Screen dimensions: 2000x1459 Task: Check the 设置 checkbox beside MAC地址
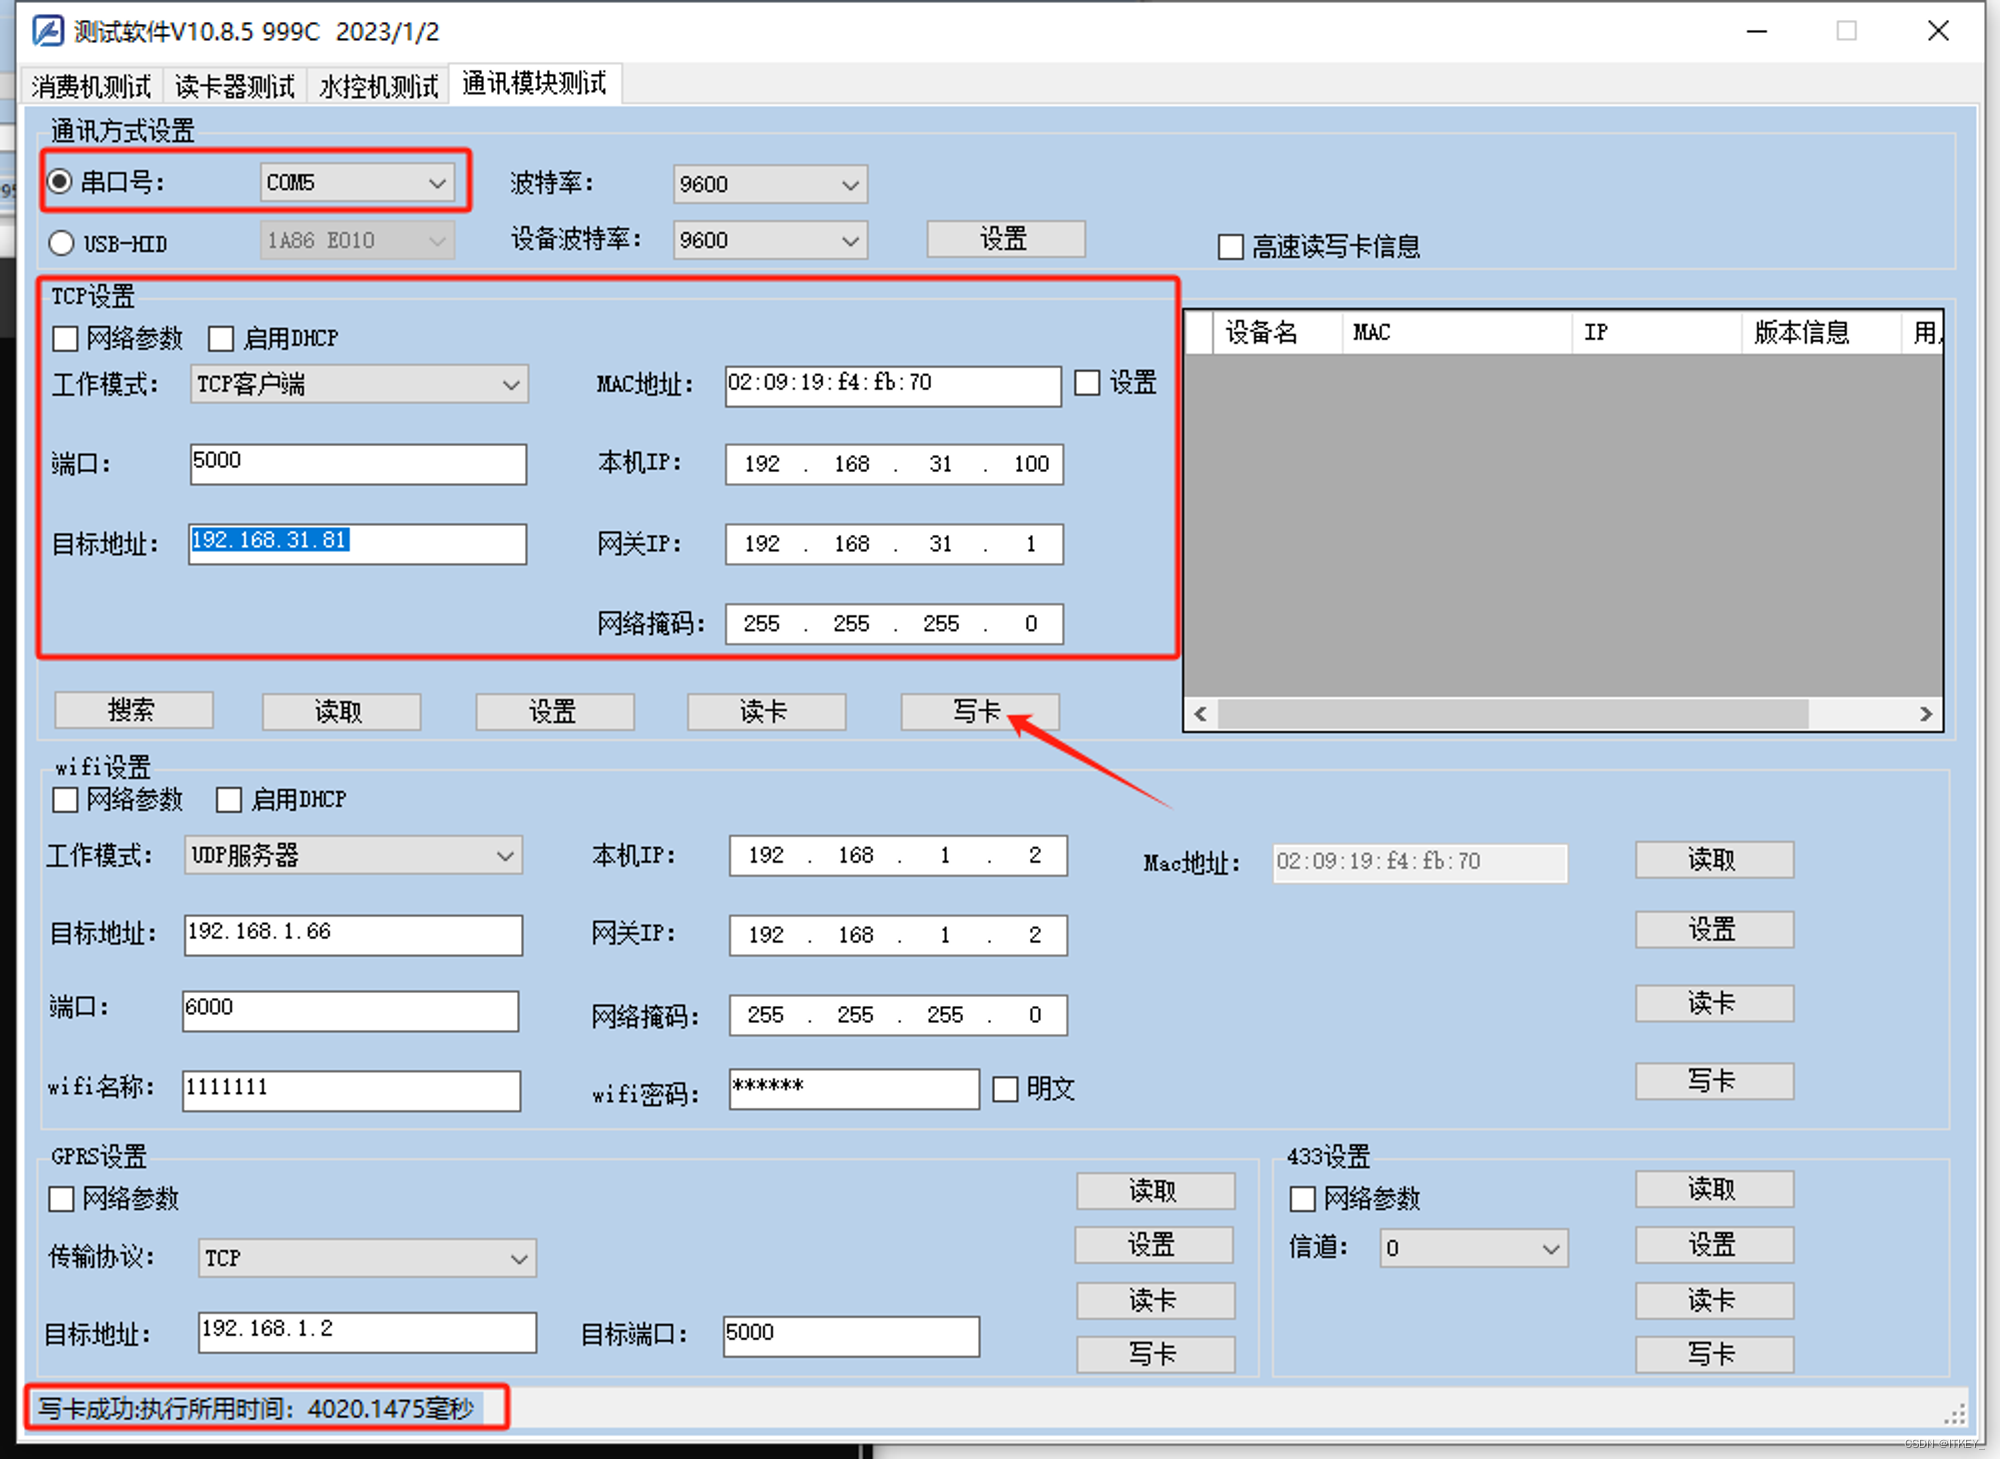click(x=1087, y=383)
